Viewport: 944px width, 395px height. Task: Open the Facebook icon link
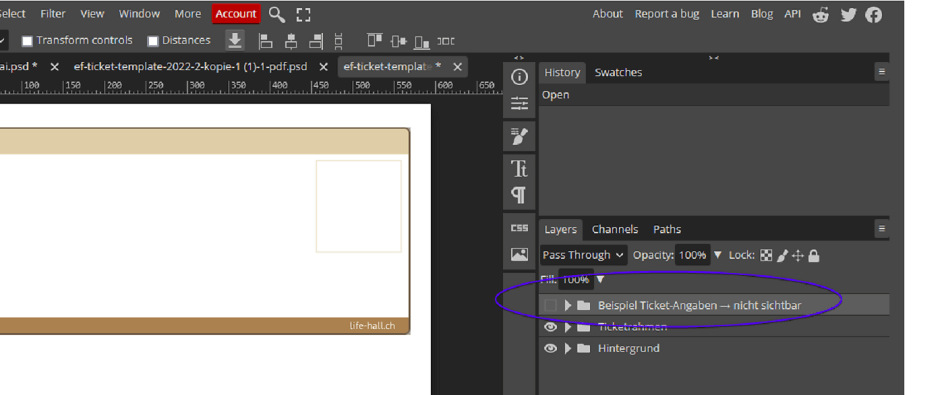coord(874,14)
